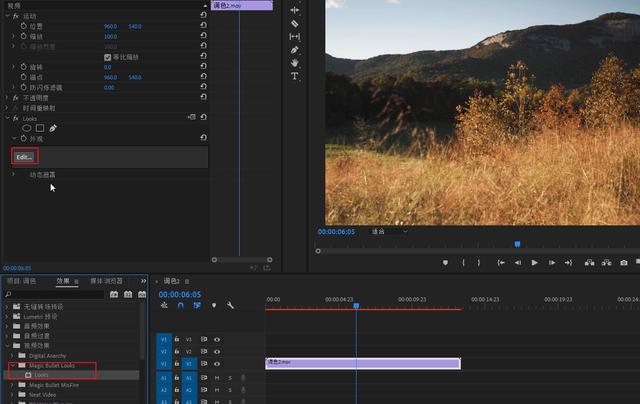Solo audio track A1

pyautogui.click(x=230, y=378)
